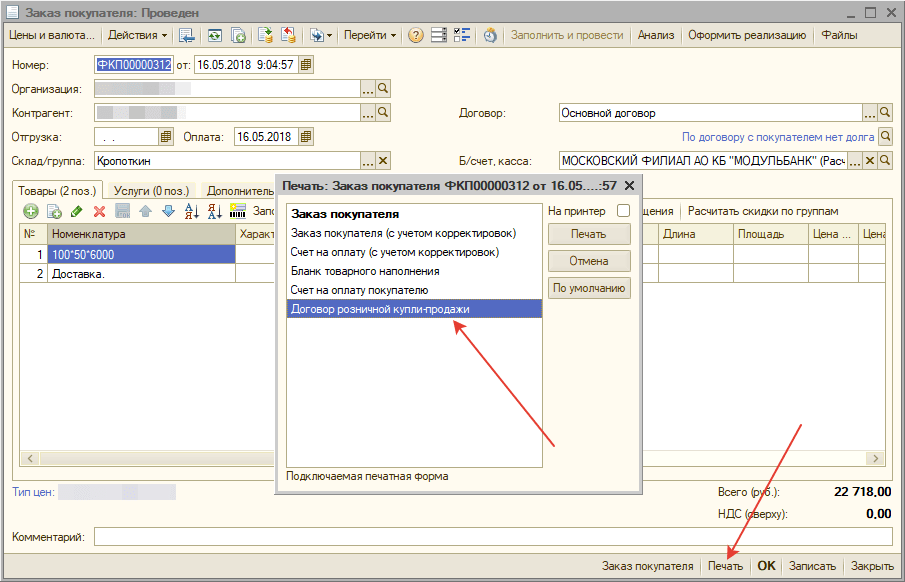Image resolution: width=905 pixels, height=582 pixels.
Task: Click the barcode icon in table toolbar
Action: (237, 212)
